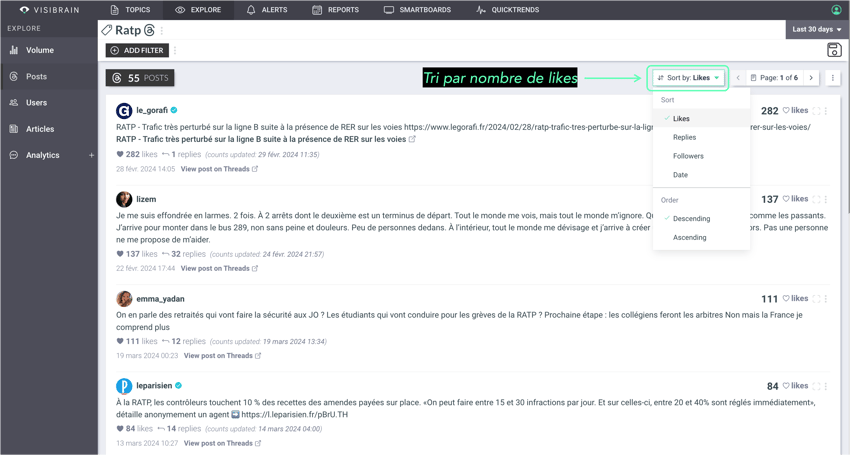The image size is (850, 455).
Task: Choose Likes in the Sort menu
Action: 701,118
